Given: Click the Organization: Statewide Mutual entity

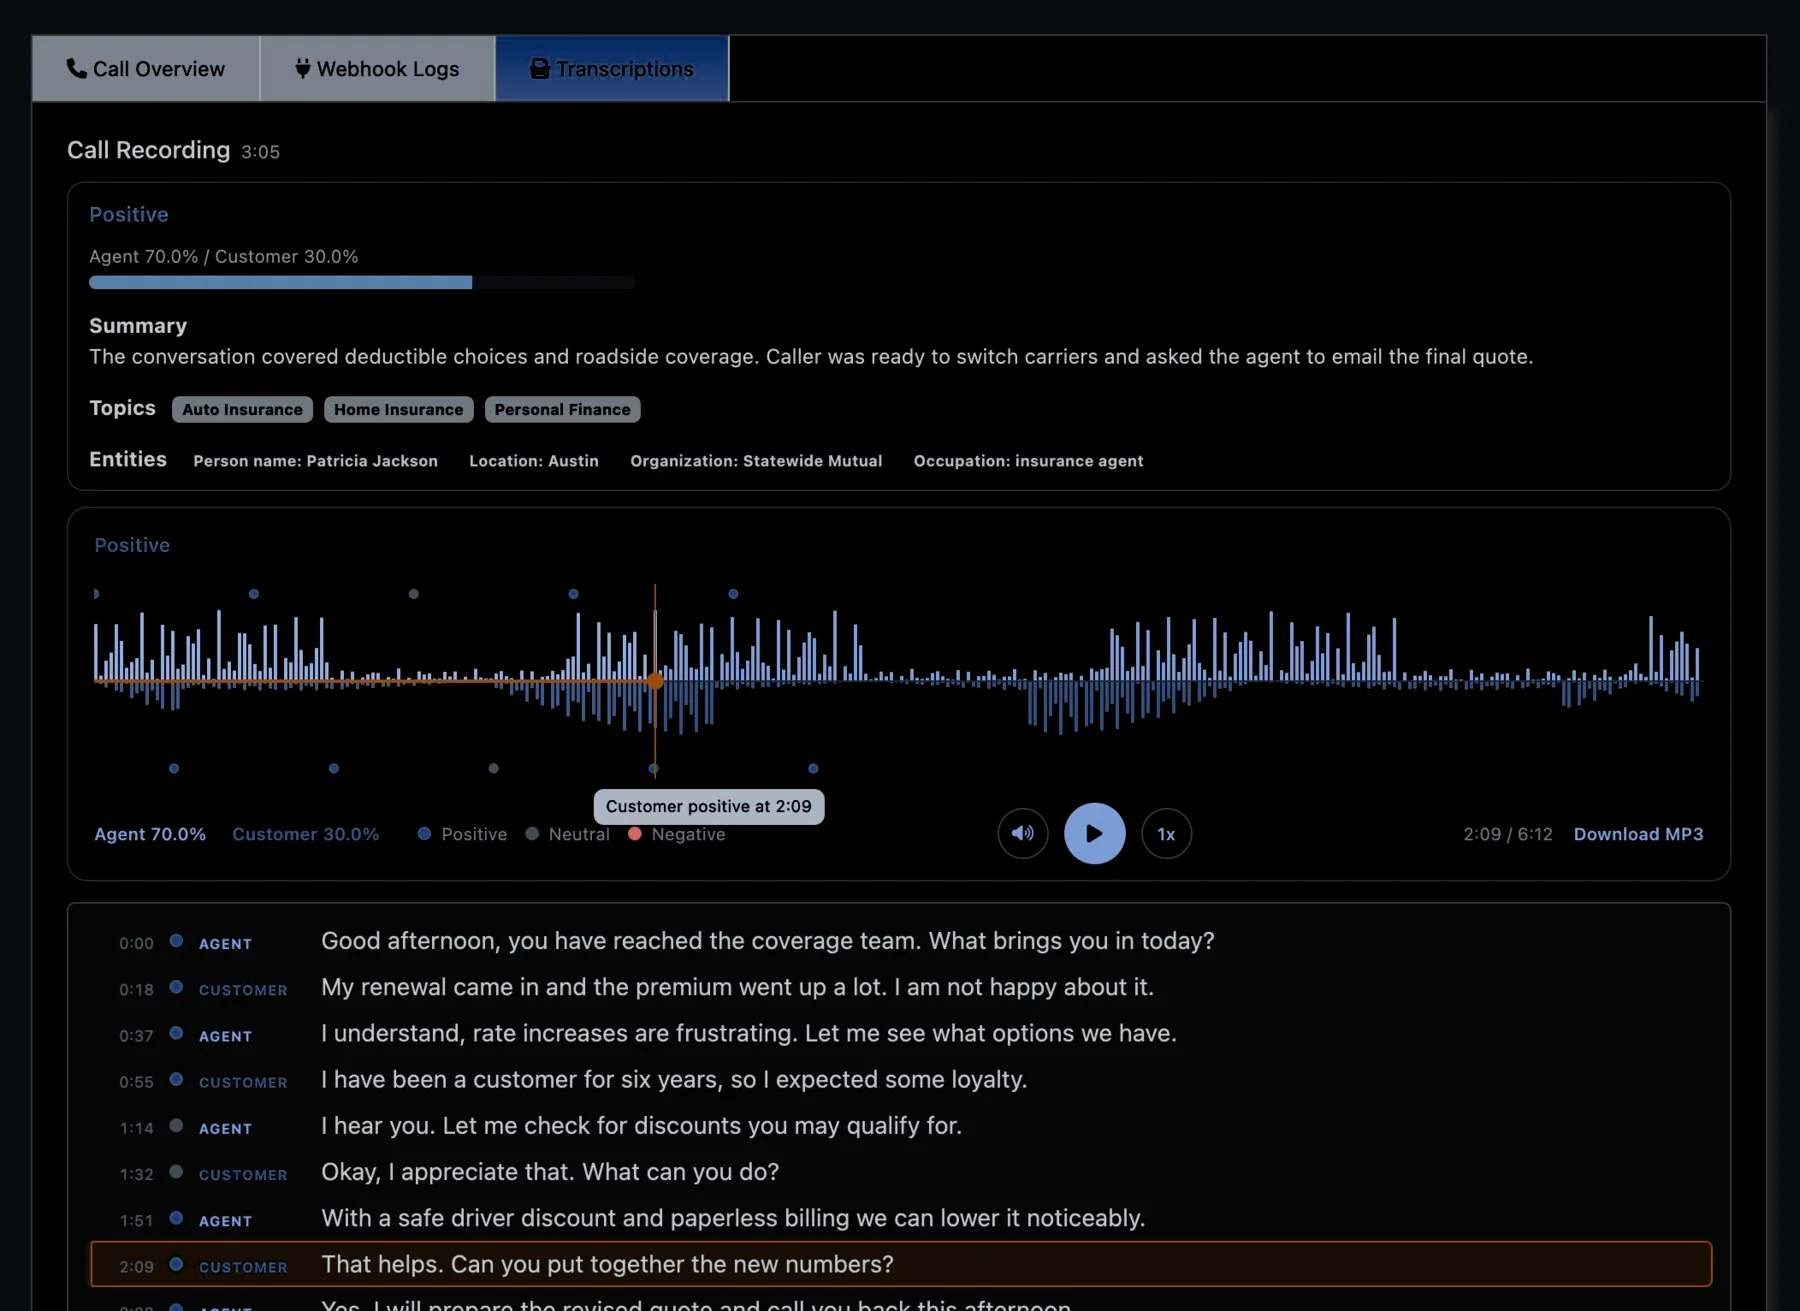Looking at the screenshot, I should [756, 461].
